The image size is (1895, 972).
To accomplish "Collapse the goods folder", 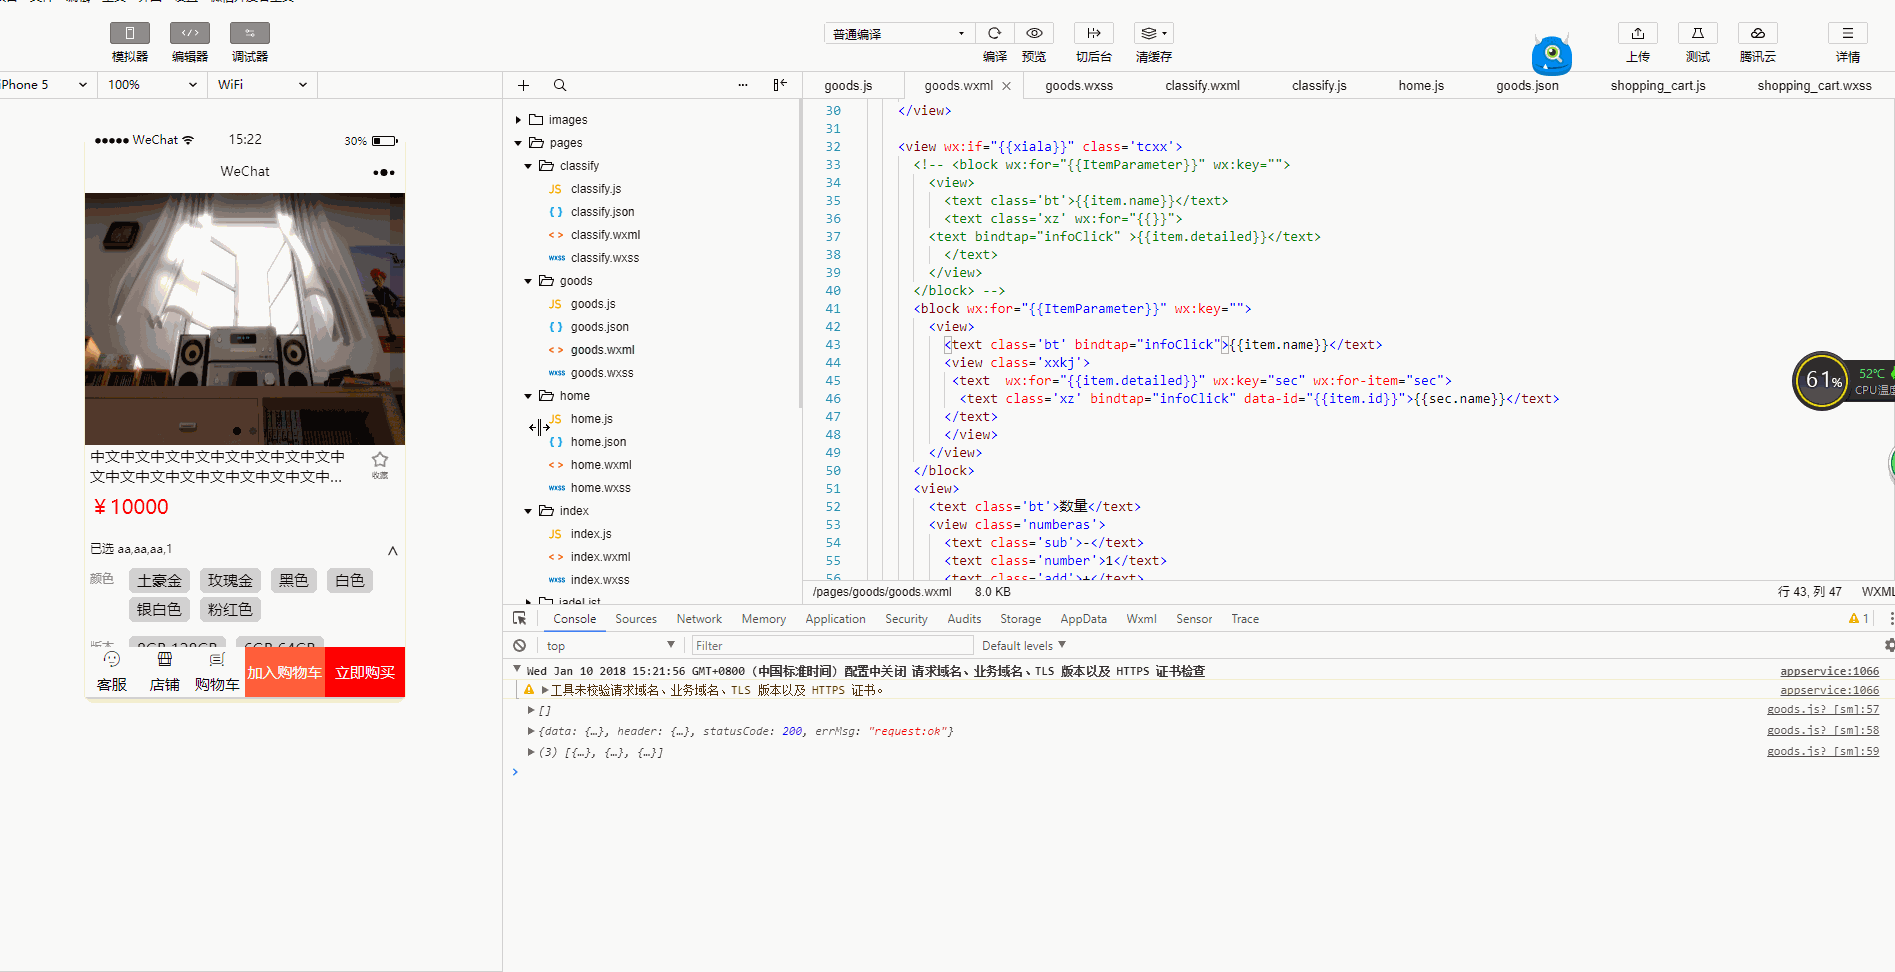I will click(x=528, y=281).
